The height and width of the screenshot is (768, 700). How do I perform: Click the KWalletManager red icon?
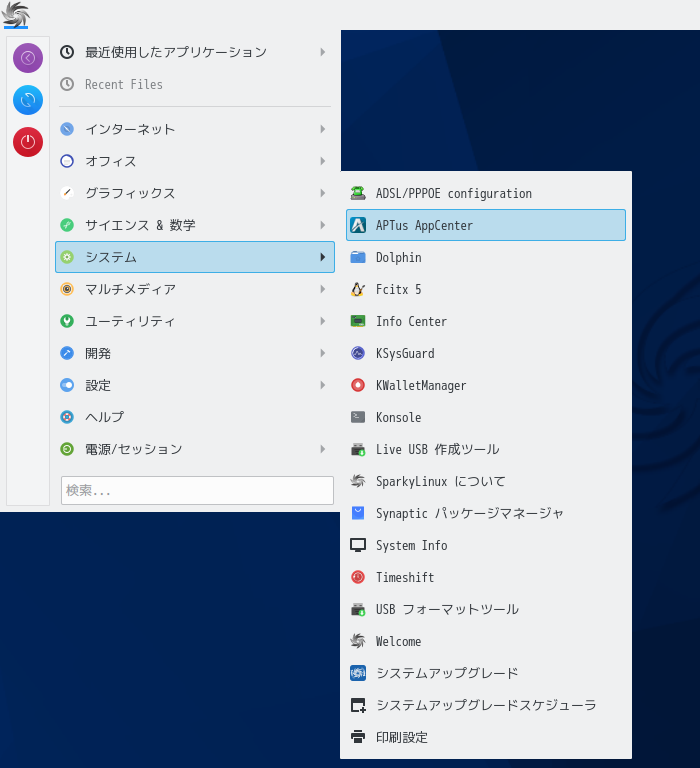[358, 385]
